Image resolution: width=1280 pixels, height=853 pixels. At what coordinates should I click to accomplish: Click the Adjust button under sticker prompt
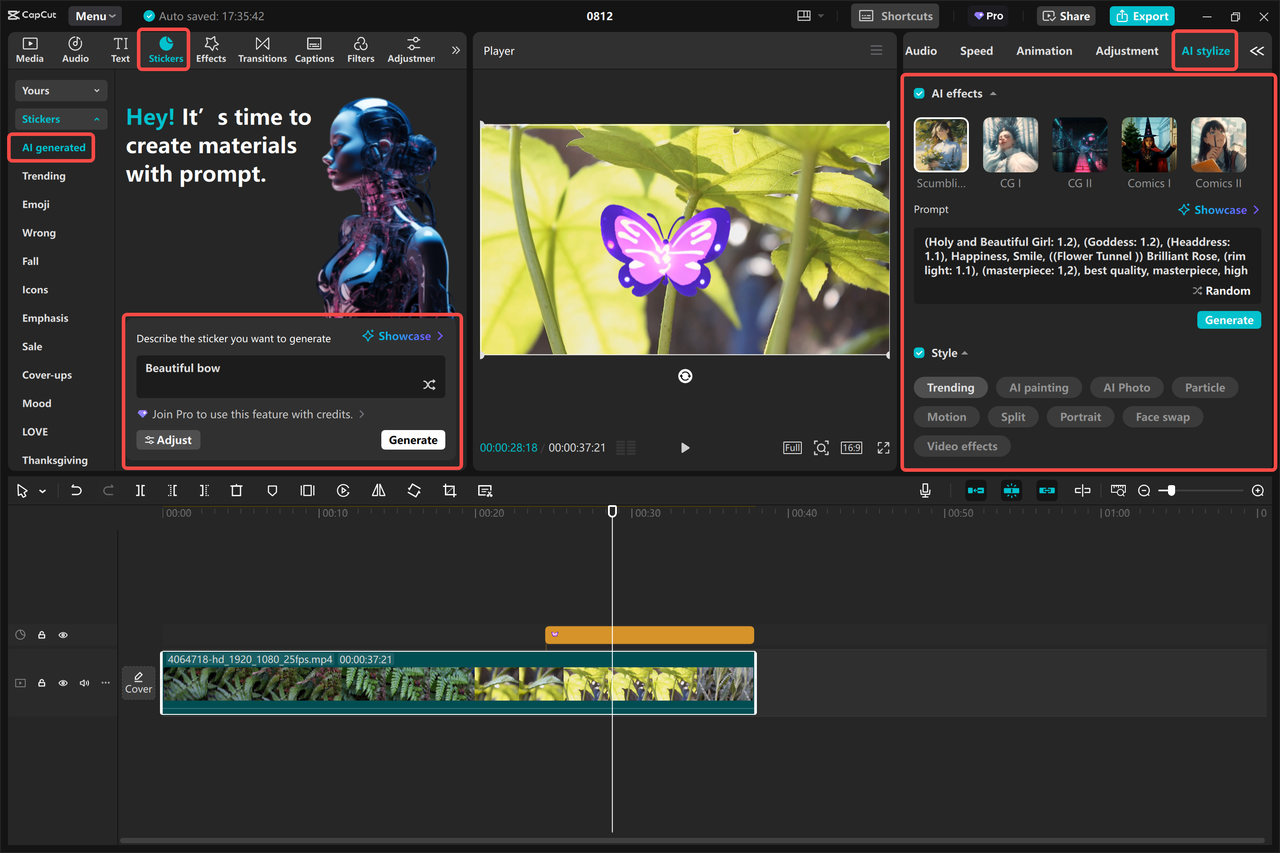coord(168,440)
